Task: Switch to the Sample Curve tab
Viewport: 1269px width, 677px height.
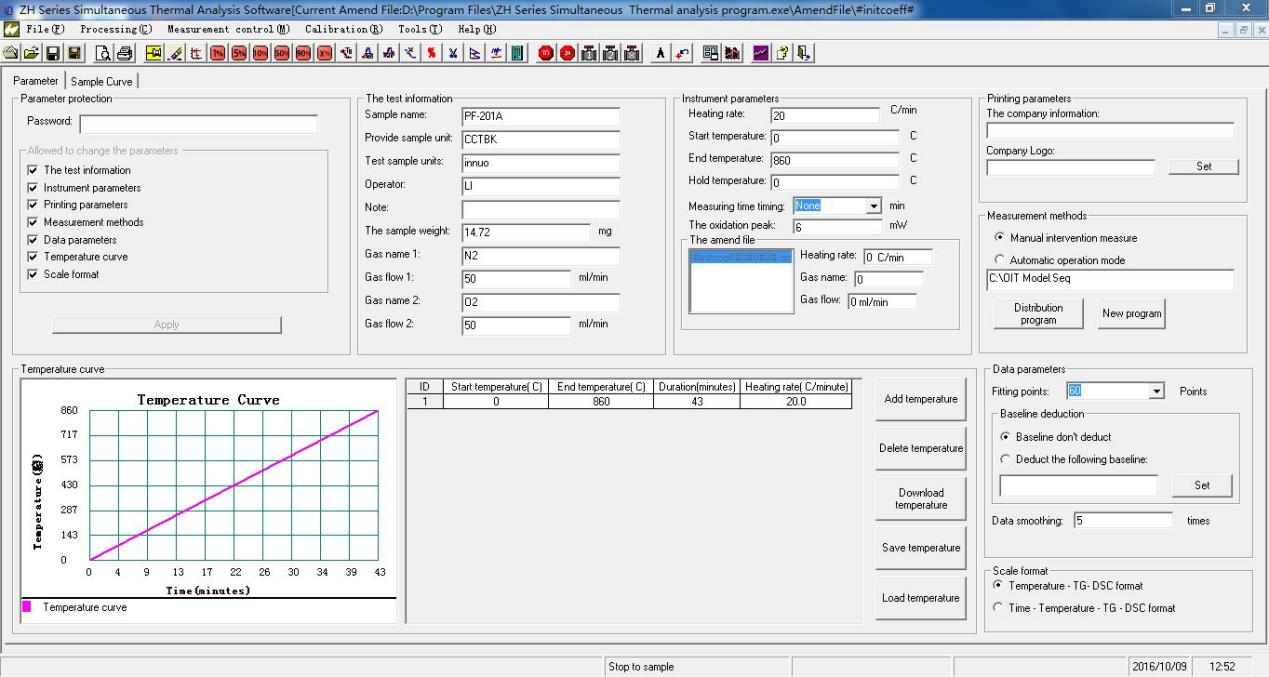Action: [102, 81]
